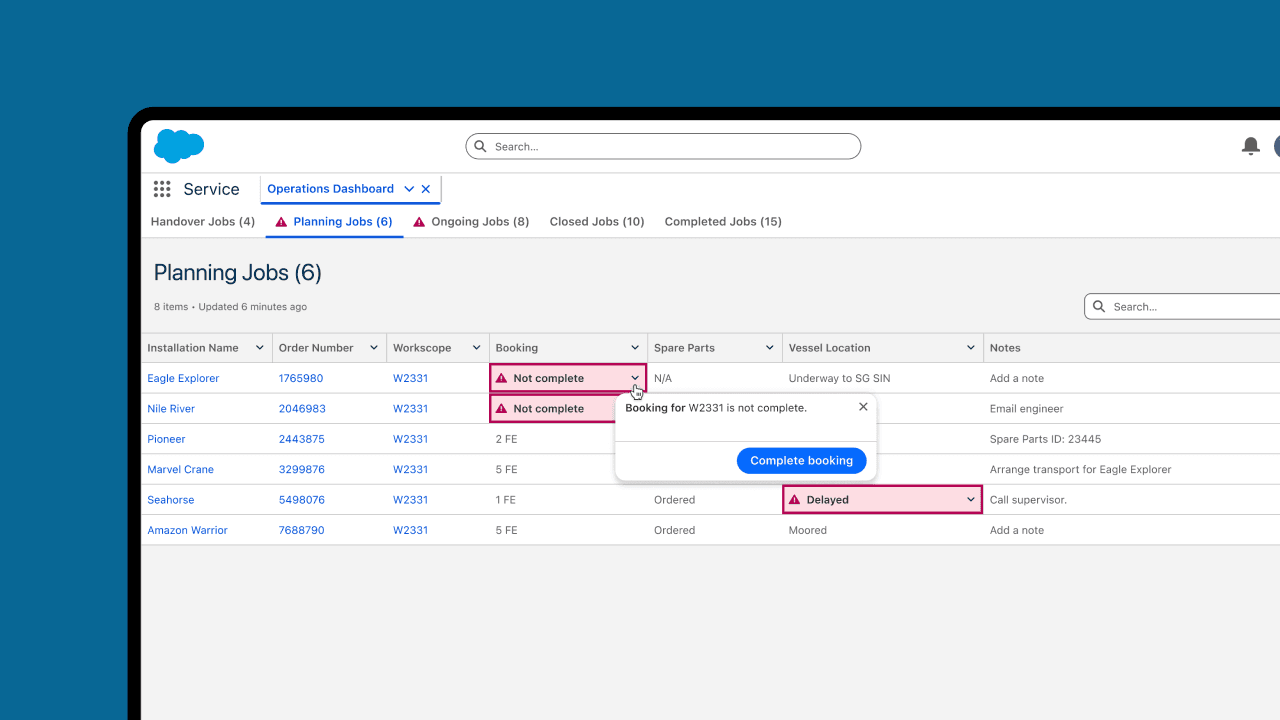Open the Pioneer installation link
Screen dimensions: 1280x720
166,439
